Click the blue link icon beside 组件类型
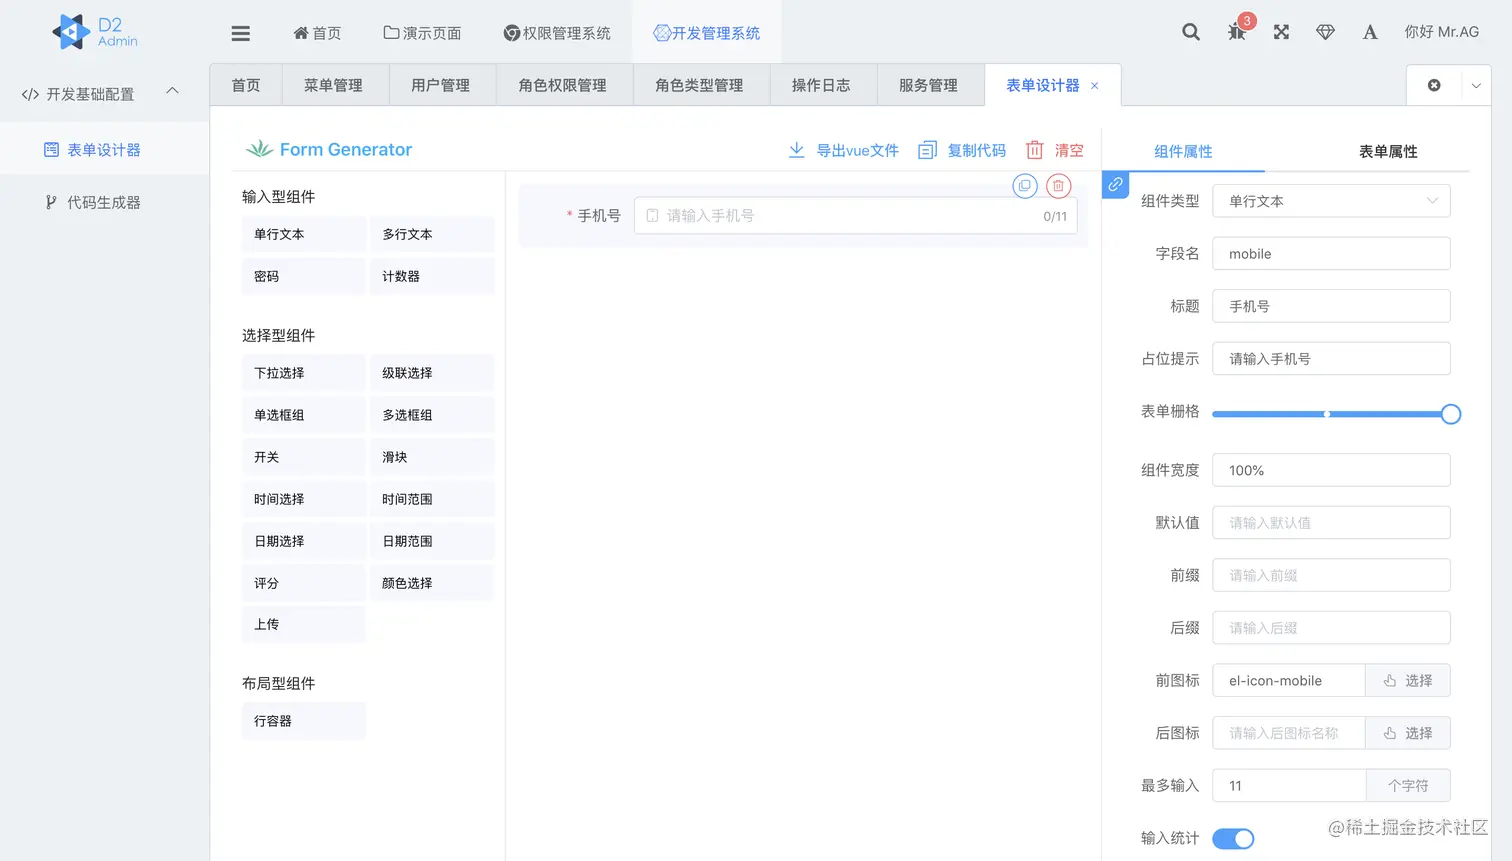1512x861 pixels. tap(1115, 185)
